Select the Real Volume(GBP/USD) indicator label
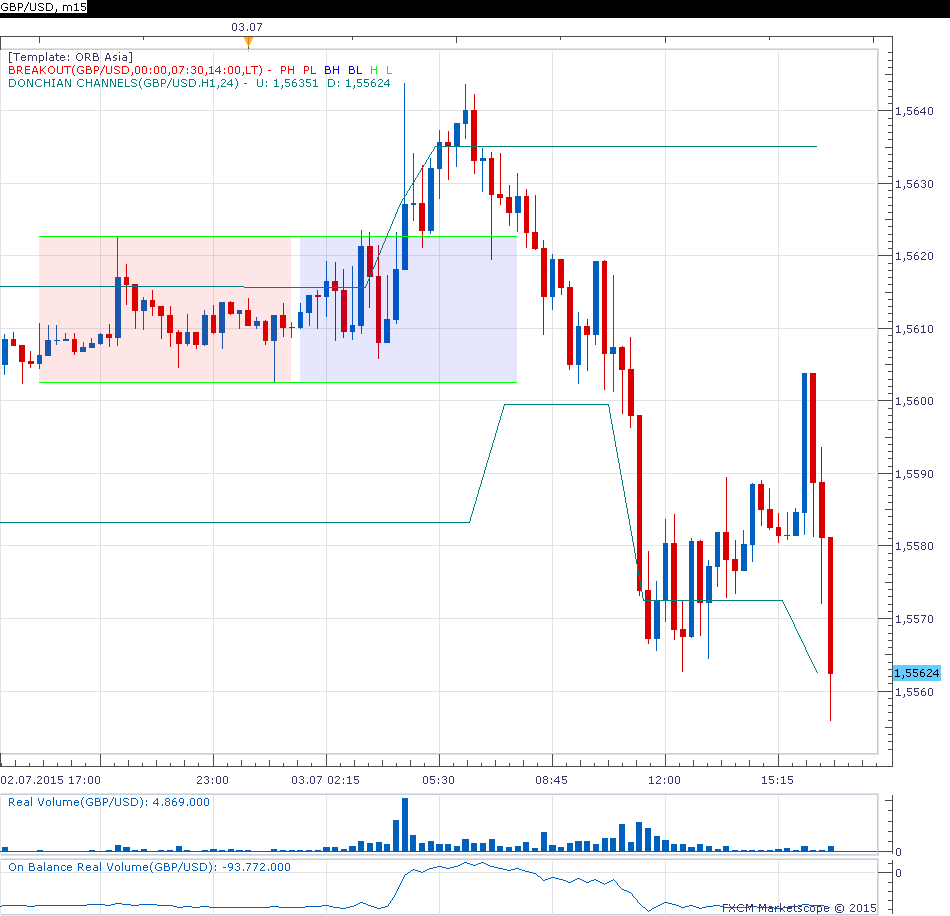Viewport: 950px width, 916px height. [x=109, y=803]
